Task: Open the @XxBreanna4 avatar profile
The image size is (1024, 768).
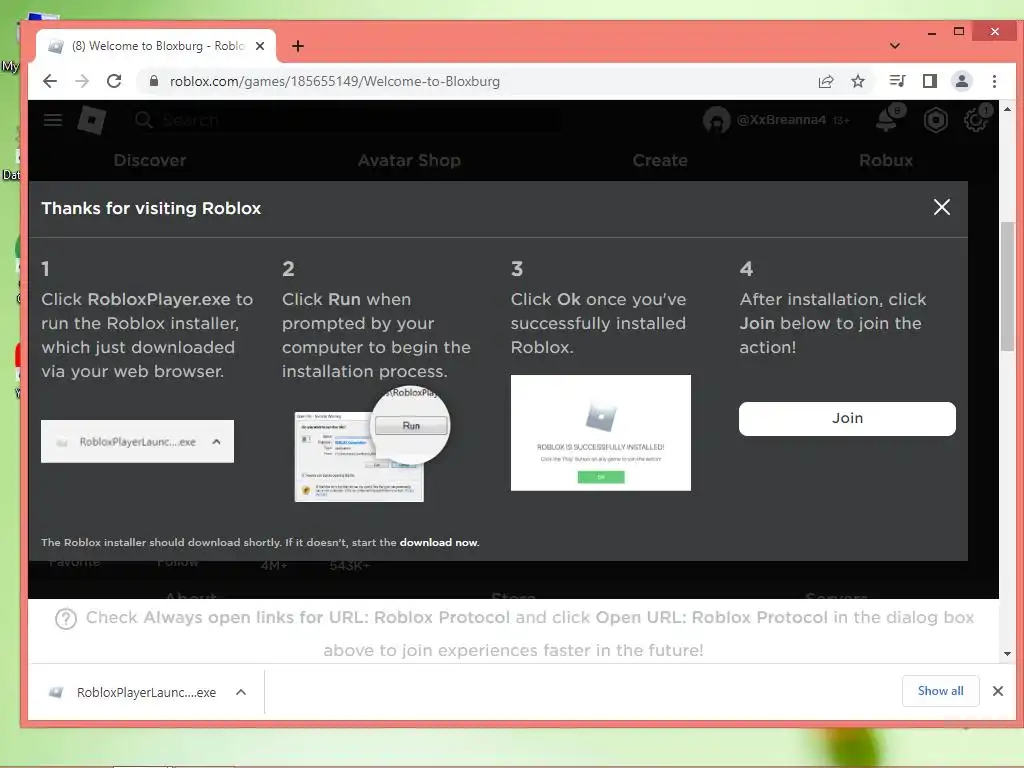Action: tap(716, 120)
